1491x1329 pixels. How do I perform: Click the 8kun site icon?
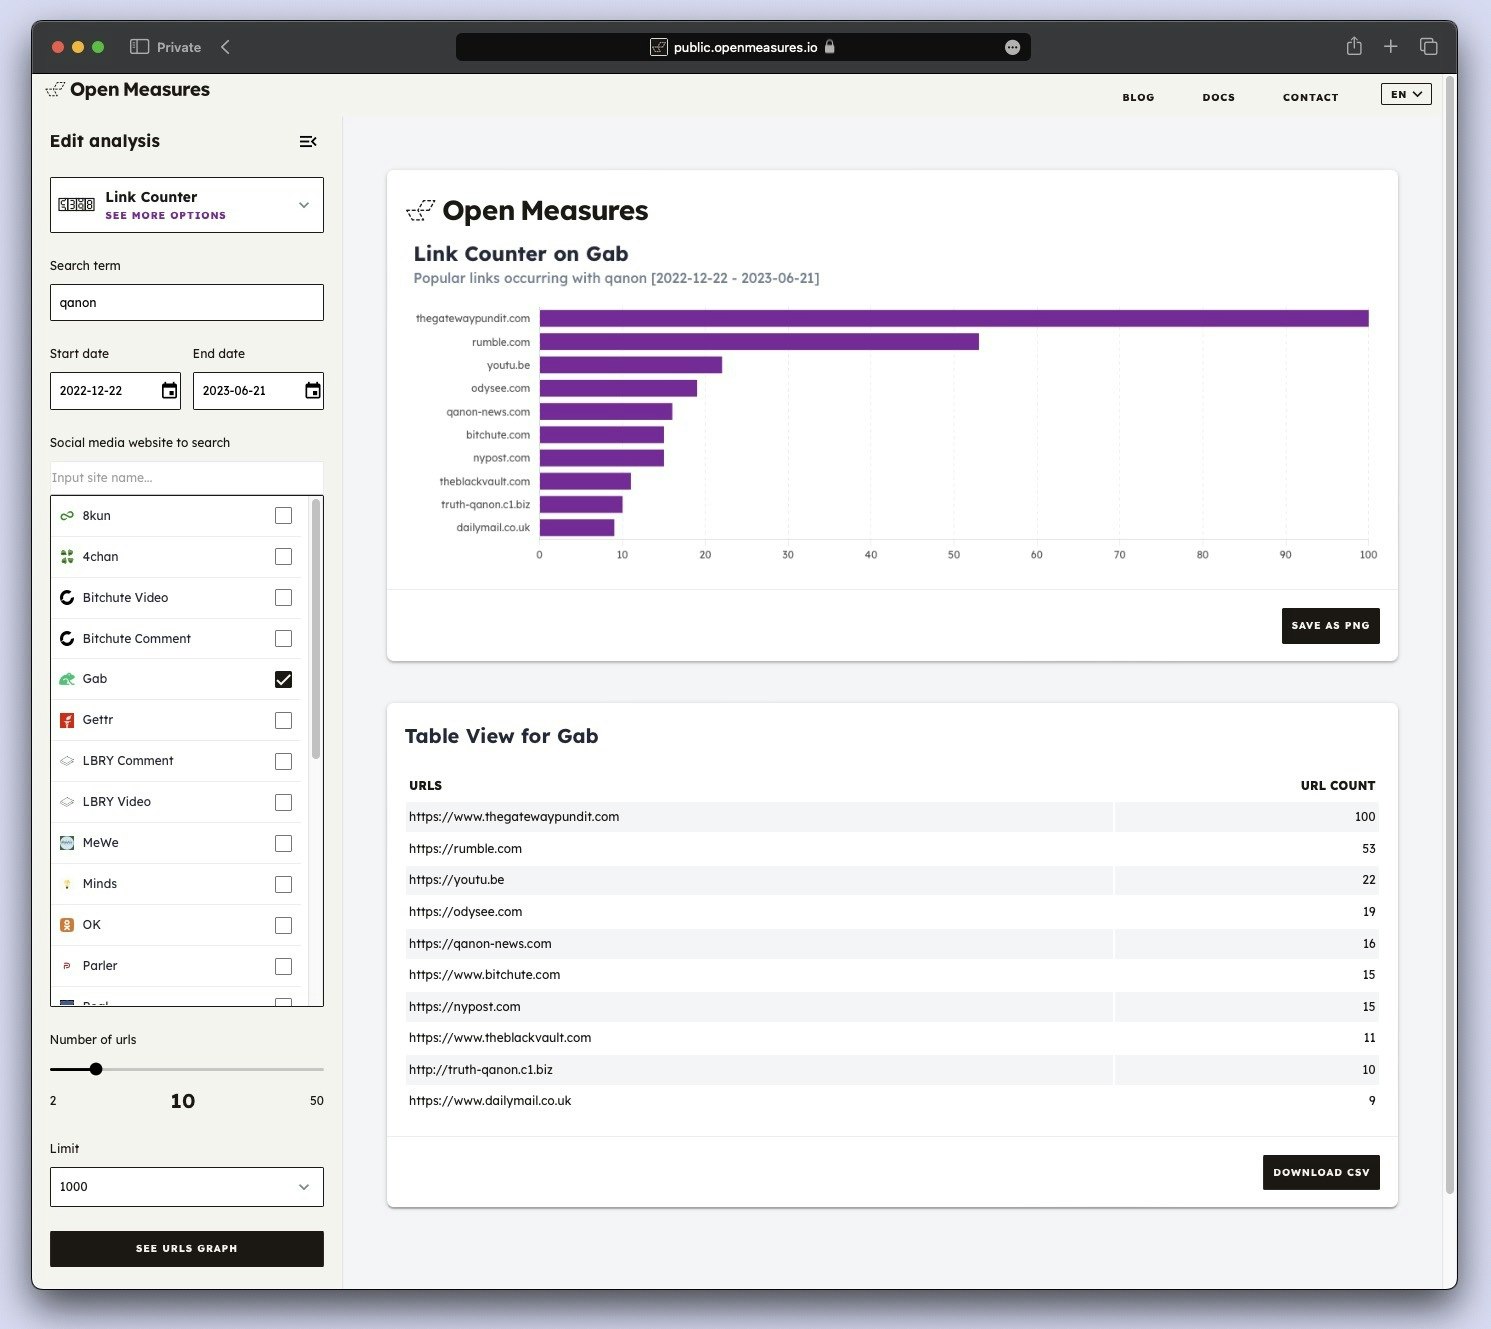pos(67,516)
